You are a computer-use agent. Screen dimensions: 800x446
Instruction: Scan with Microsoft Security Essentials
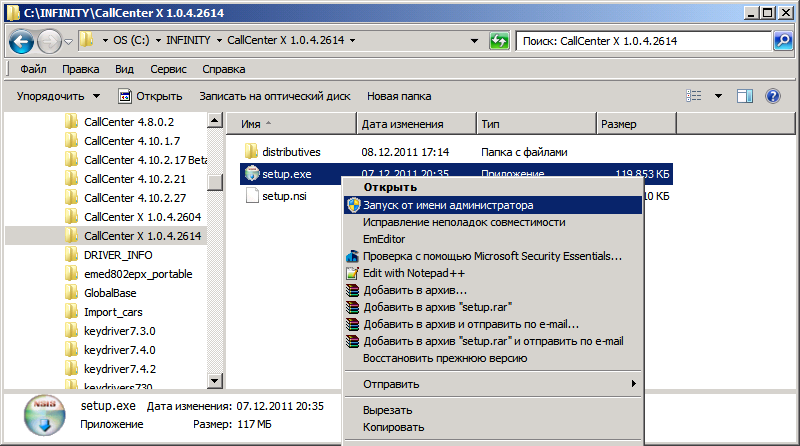[493, 256]
